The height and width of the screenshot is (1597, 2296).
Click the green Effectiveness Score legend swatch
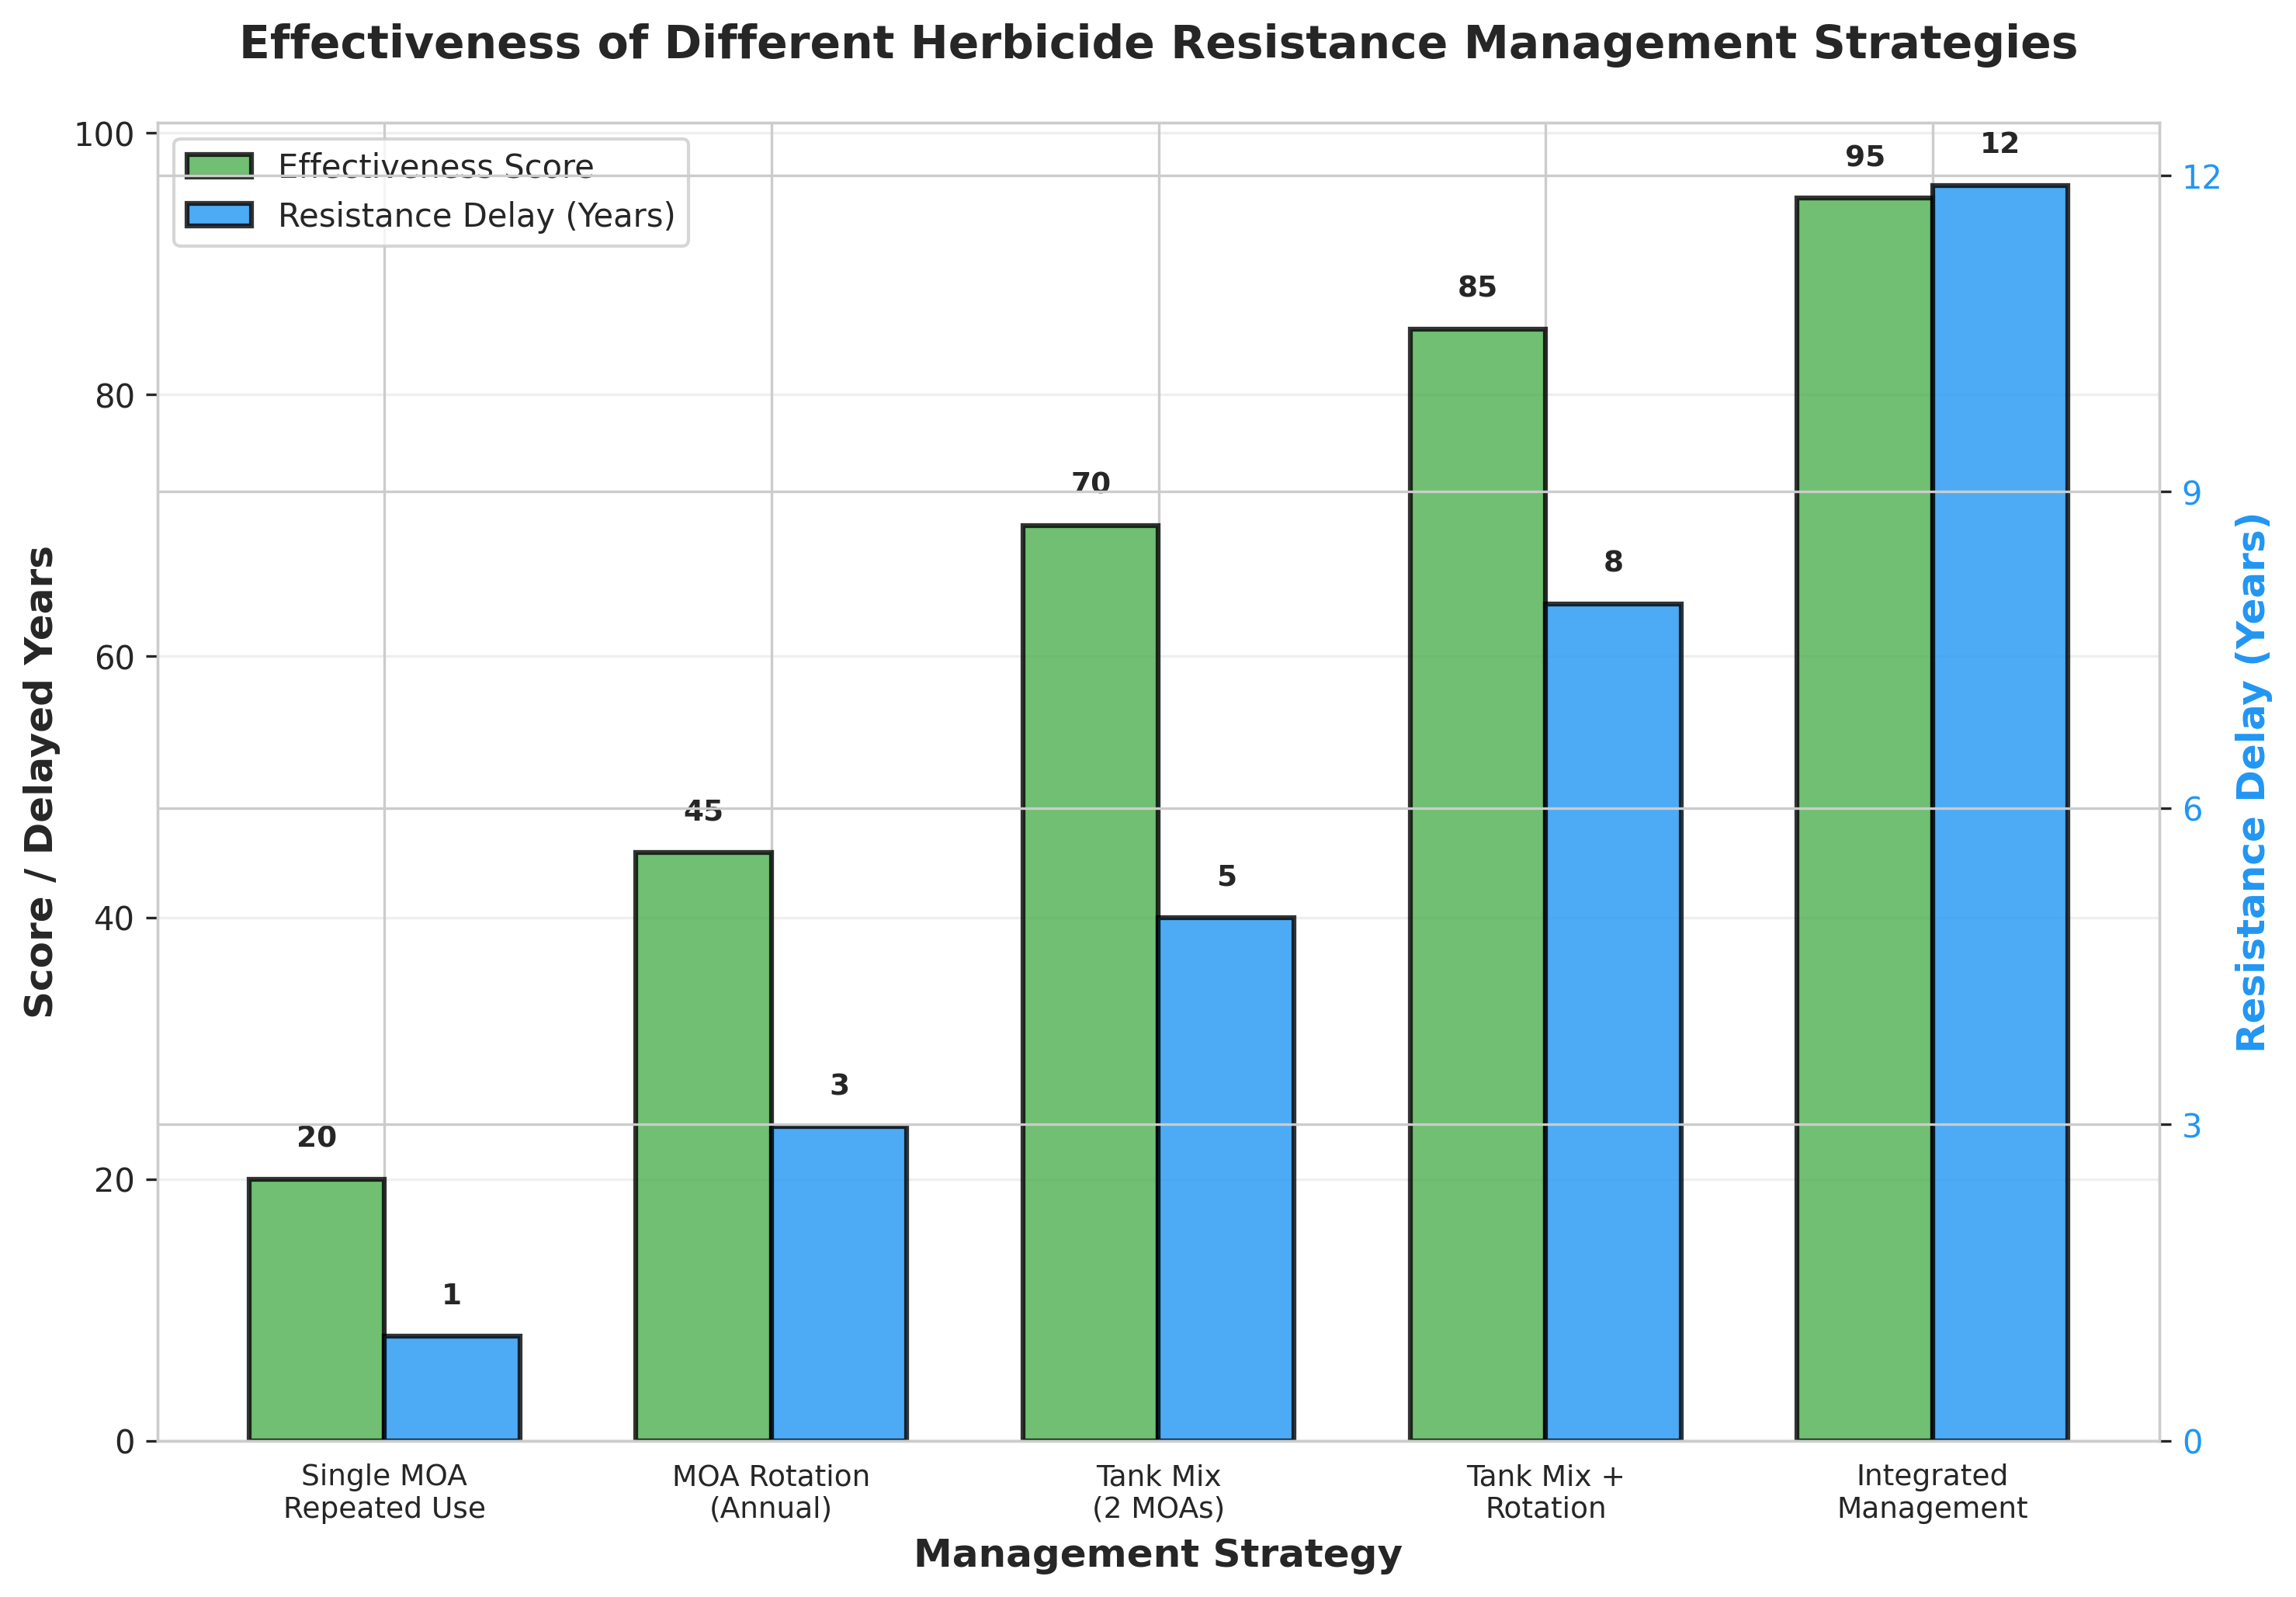click(x=220, y=165)
